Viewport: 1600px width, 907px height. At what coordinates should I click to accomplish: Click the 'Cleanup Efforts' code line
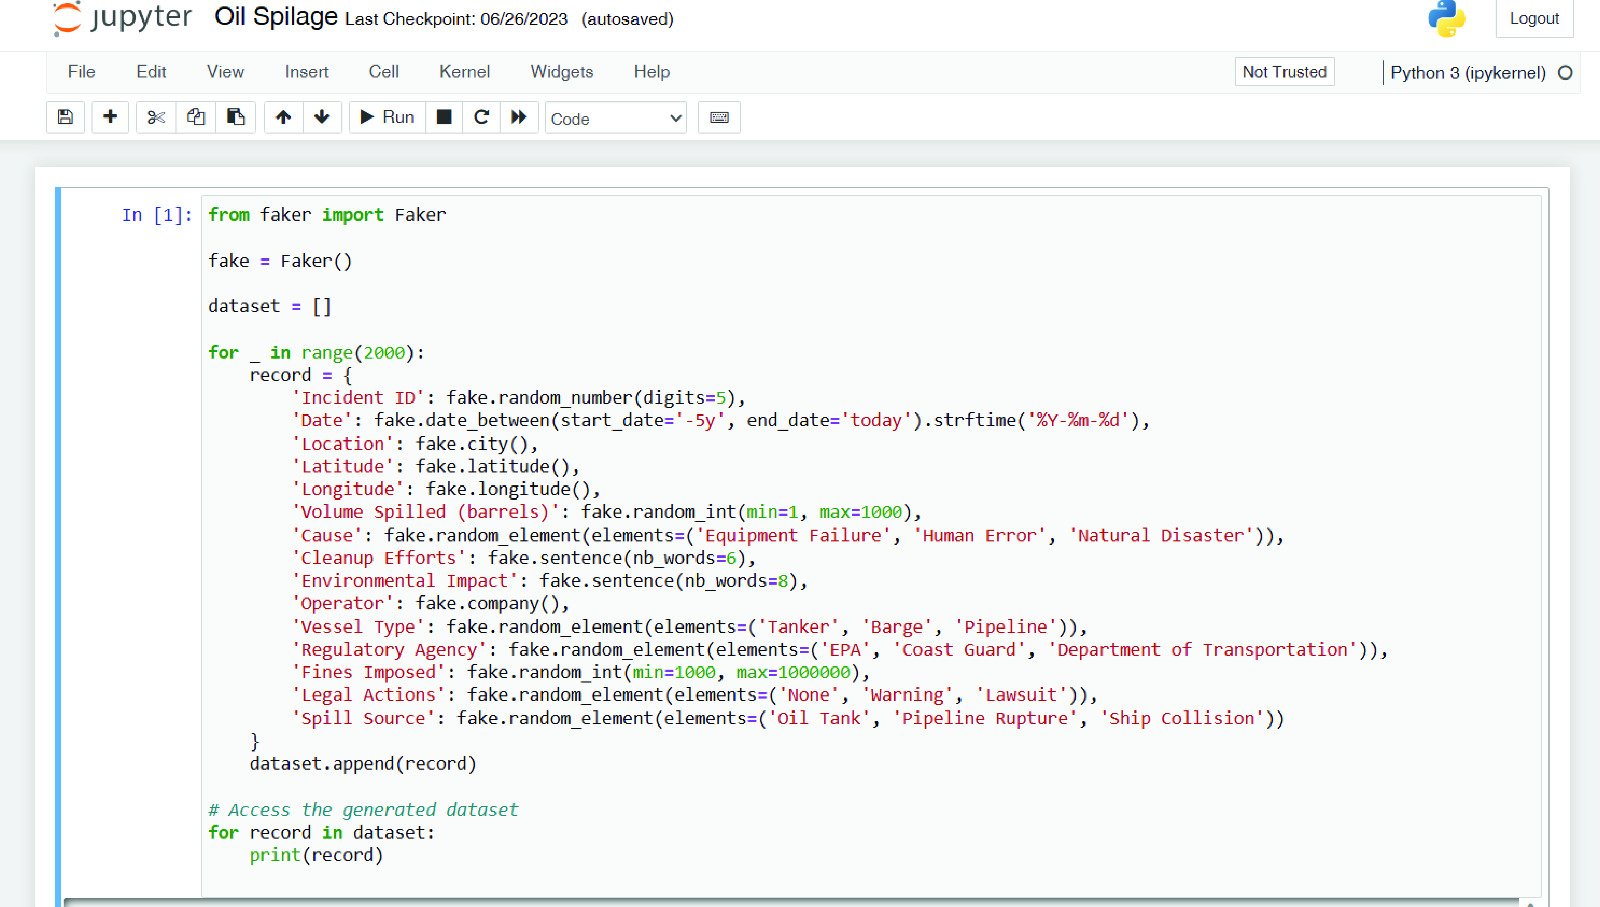point(524,558)
